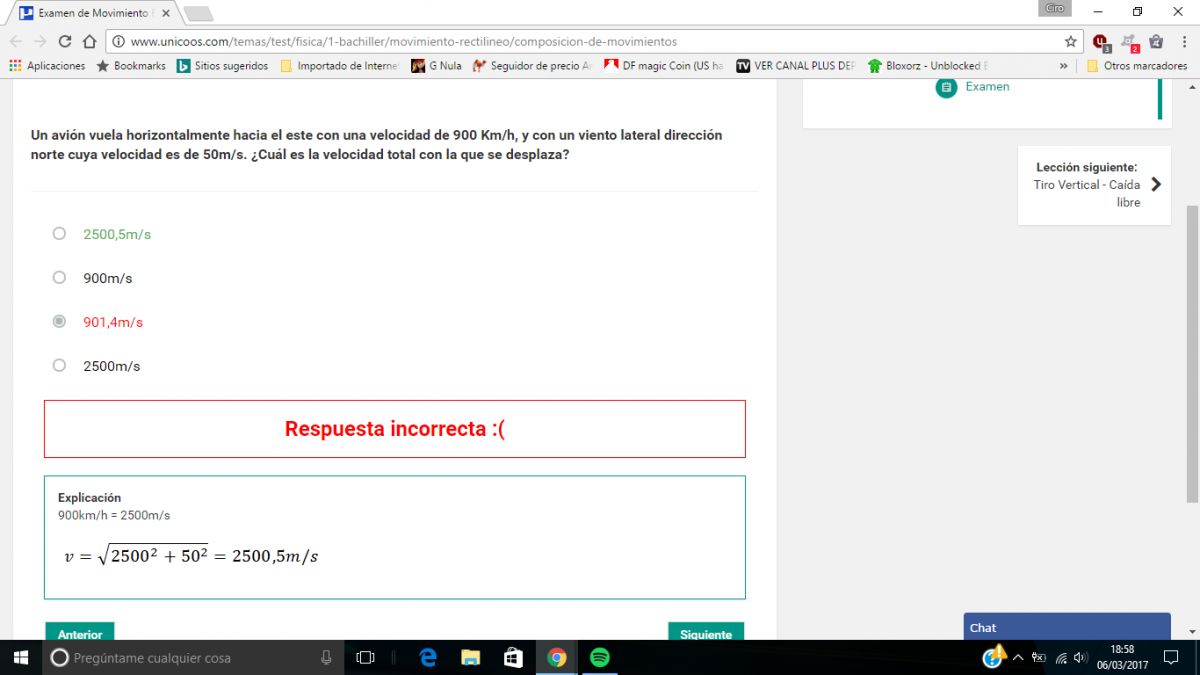Image resolution: width=1200 pixels, height=675 pixels.
Task: Select the 2500m/s radio button
Action: (59, 366)
